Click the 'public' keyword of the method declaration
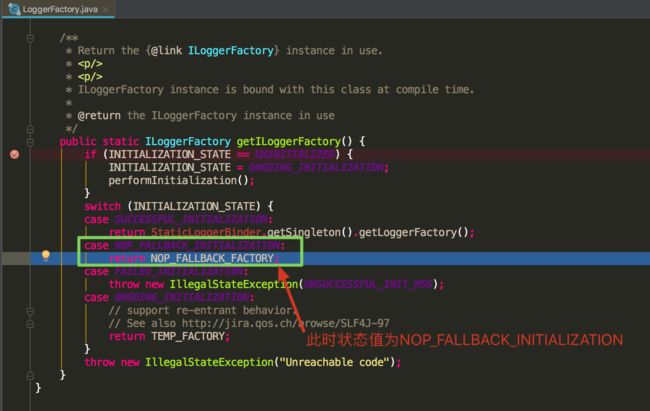650x411 pixels. 78,141
